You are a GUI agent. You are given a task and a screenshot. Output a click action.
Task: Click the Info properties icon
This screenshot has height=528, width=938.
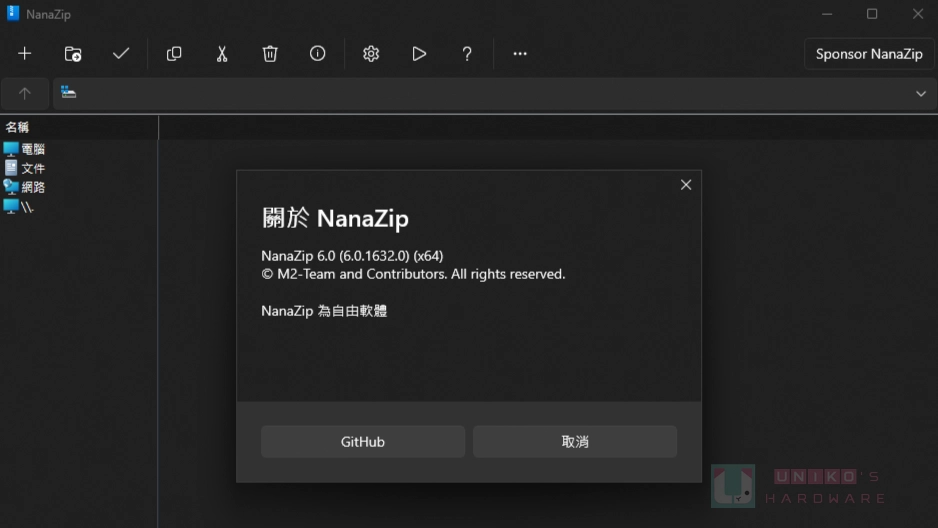coord(318,54)
